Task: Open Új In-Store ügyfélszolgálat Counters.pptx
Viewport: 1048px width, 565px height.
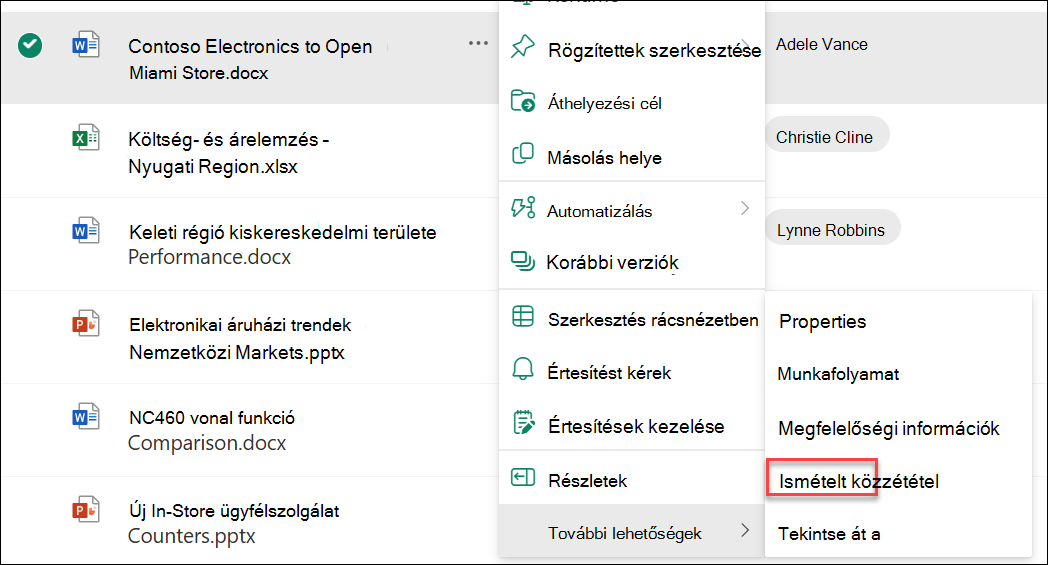Action: 233,523
